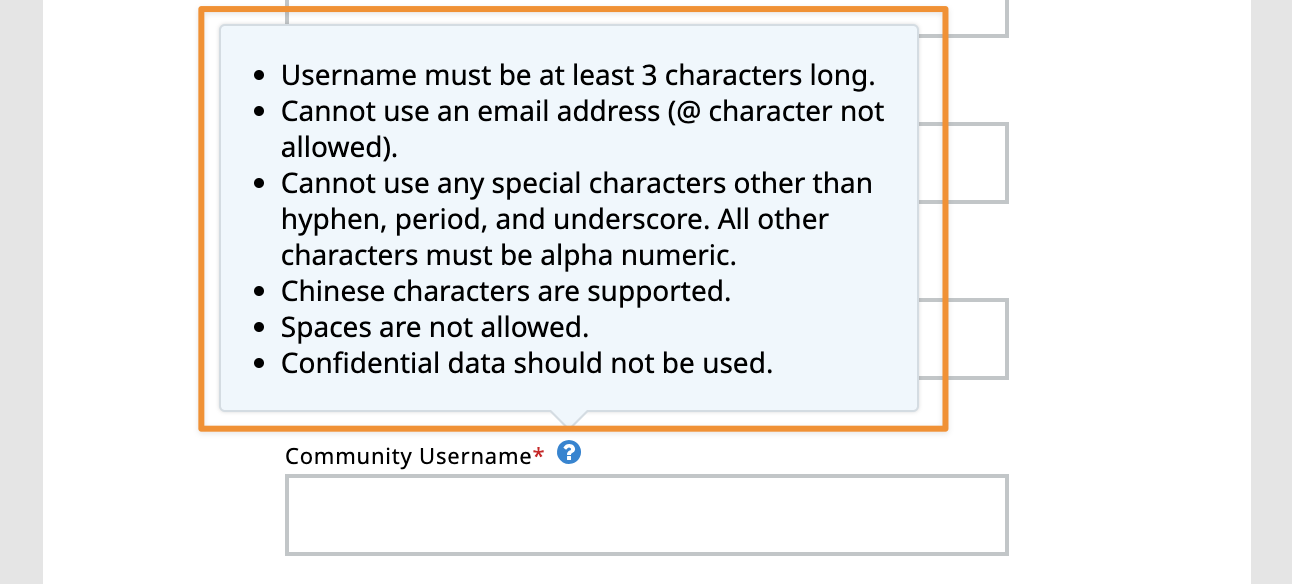Screen dimensions: 1292x584
Task: Click the tooltip's downward pointer arrow
Action: (567, 419)
